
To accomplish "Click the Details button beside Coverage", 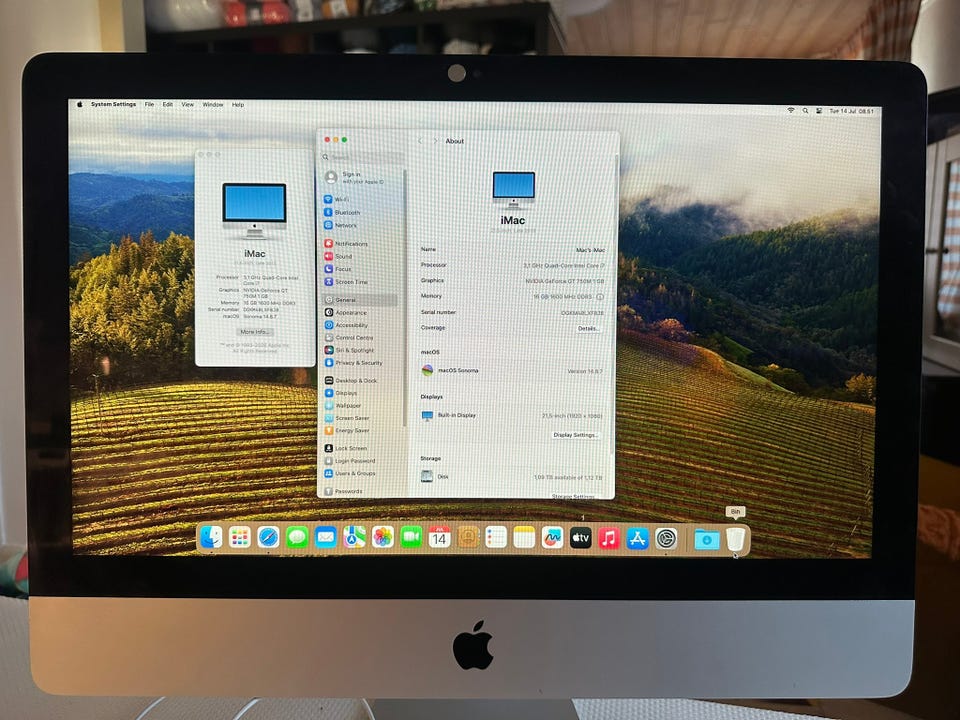I will 588,329.
